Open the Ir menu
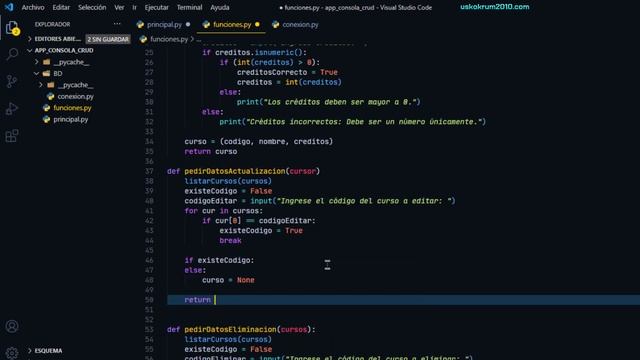The image size is (640, 360). (134, 7)
